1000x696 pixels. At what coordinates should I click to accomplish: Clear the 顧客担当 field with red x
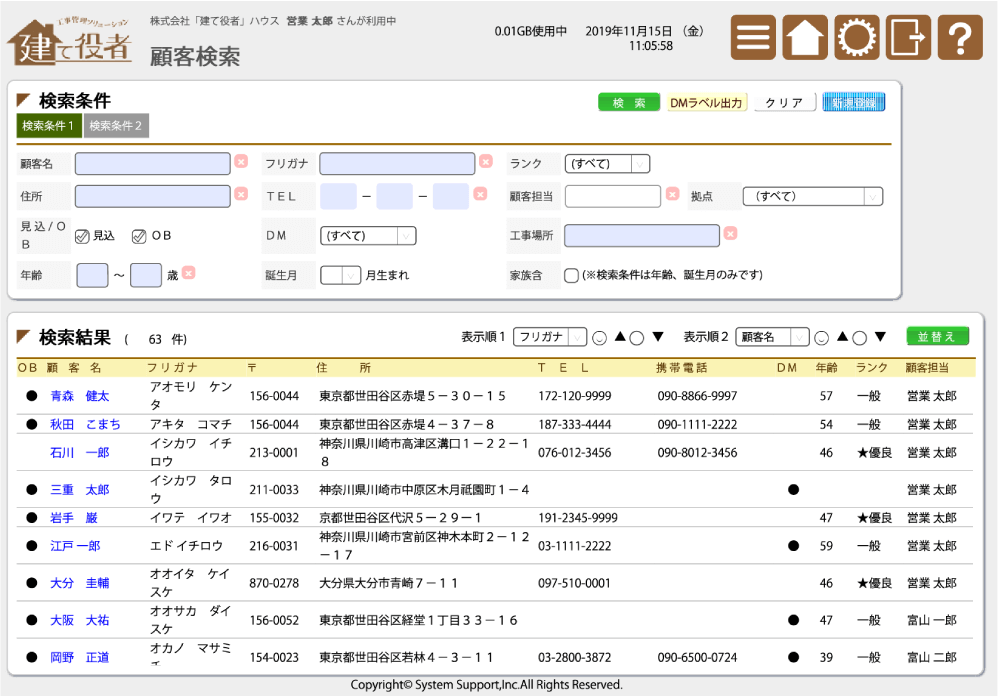click(x=672, y=194)
